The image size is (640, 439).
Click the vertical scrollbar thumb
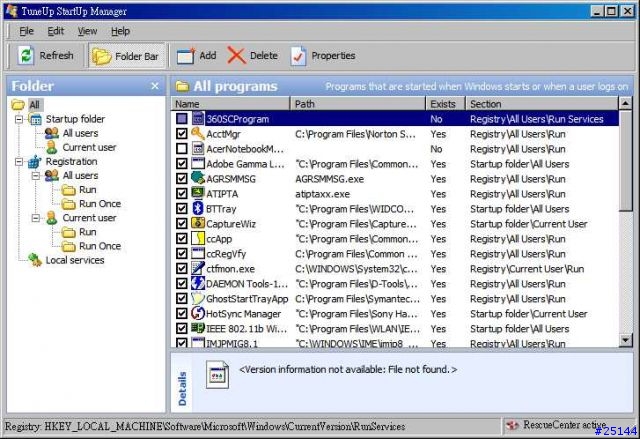[626, 161]
